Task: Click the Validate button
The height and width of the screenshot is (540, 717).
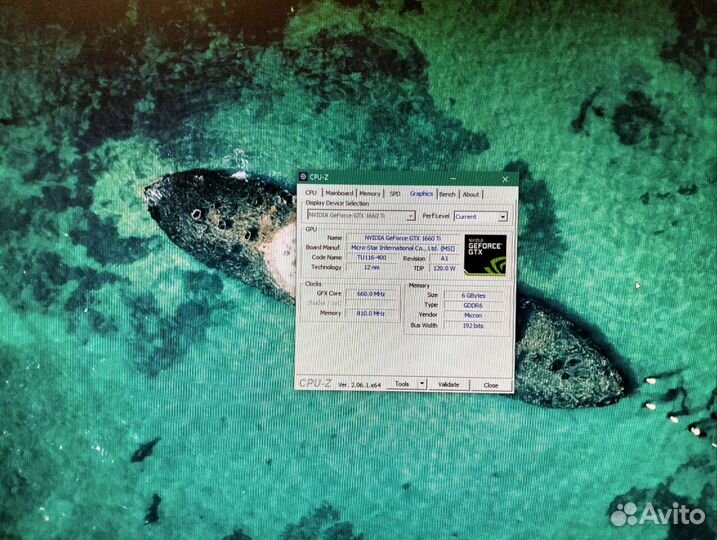Action: (x=449, y=384)
